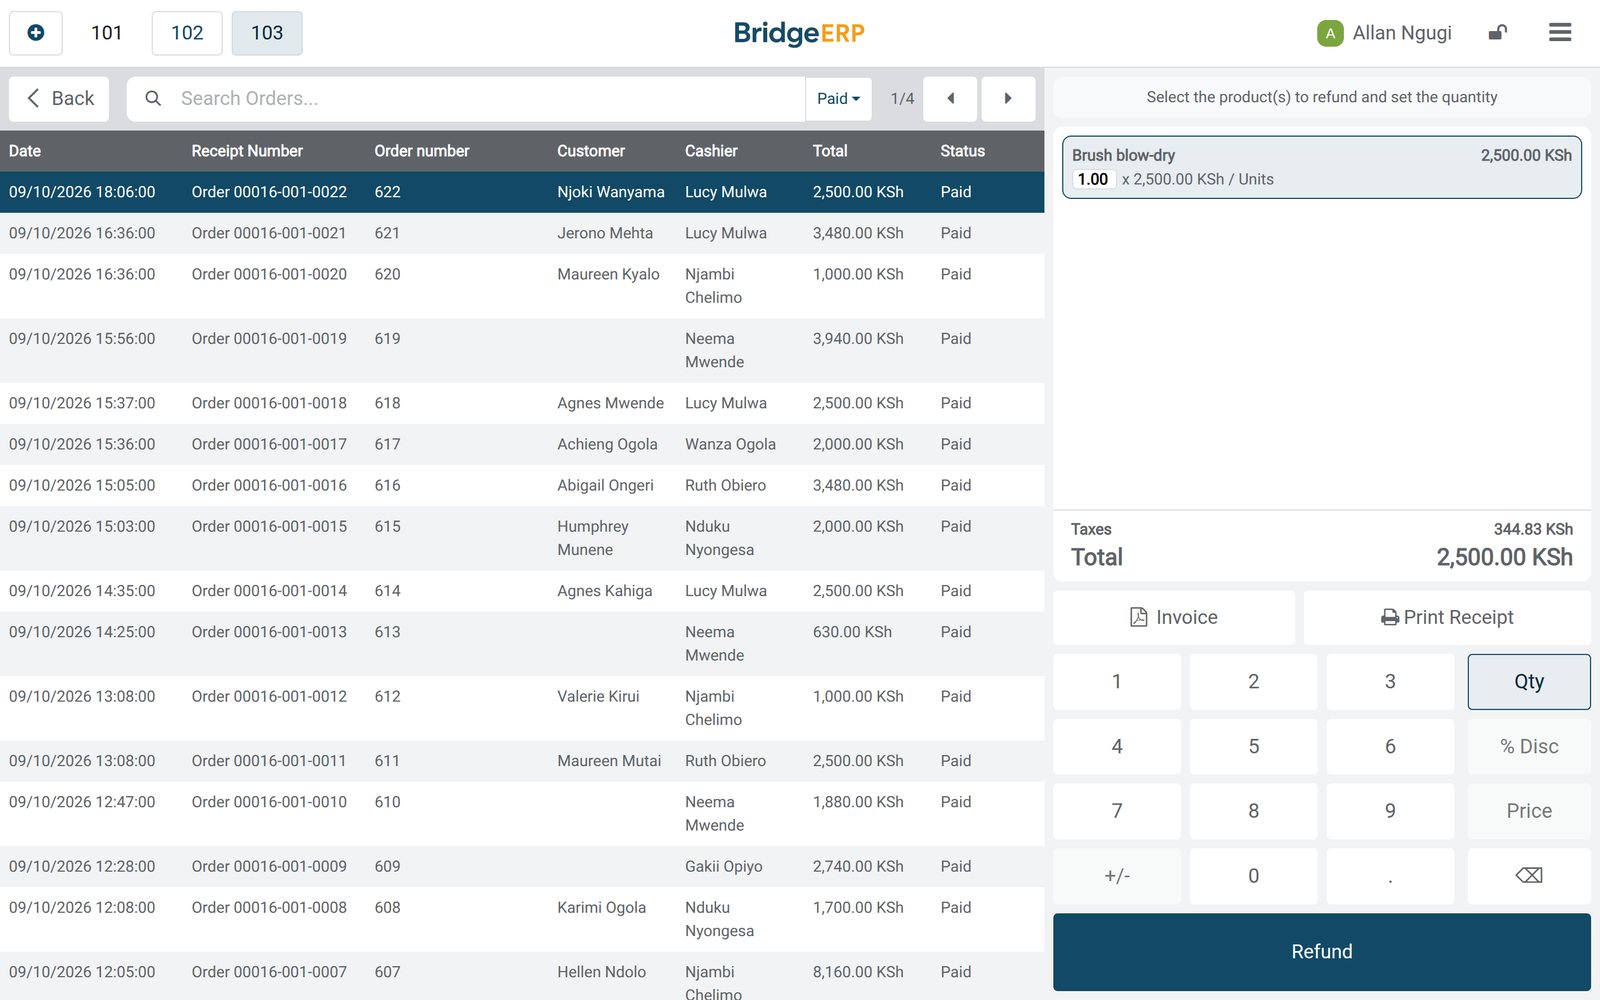Select Abigail Ongeri order 616
Image resolution: width=1600 pixels, height=1000 pixels.
522,485
